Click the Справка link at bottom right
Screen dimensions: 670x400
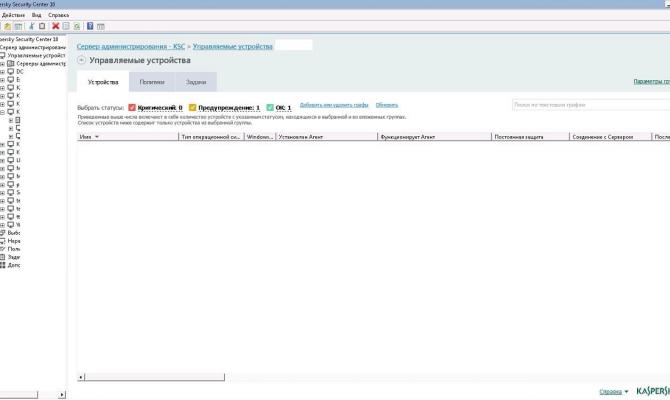(611, 391)
